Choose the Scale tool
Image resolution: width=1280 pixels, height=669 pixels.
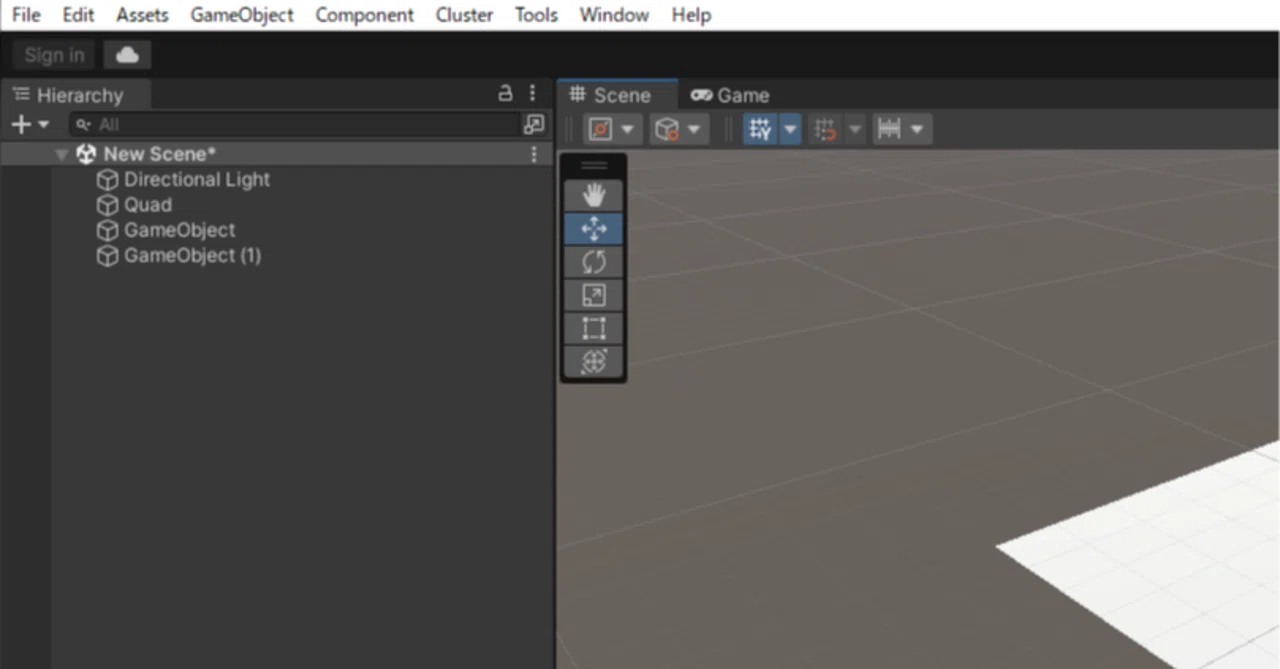click(594, 295)
